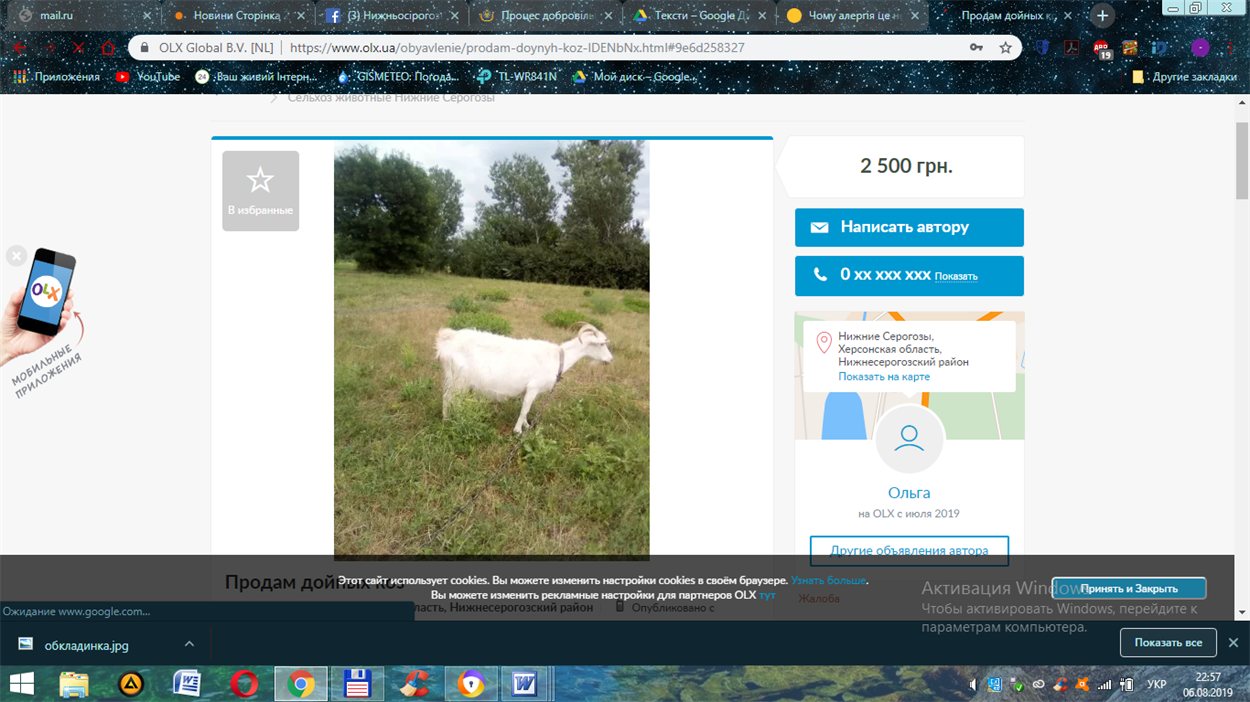Open the Windows Start menu
The image size is (1250, 702).
pyautogui.click(x=21, y=684)
